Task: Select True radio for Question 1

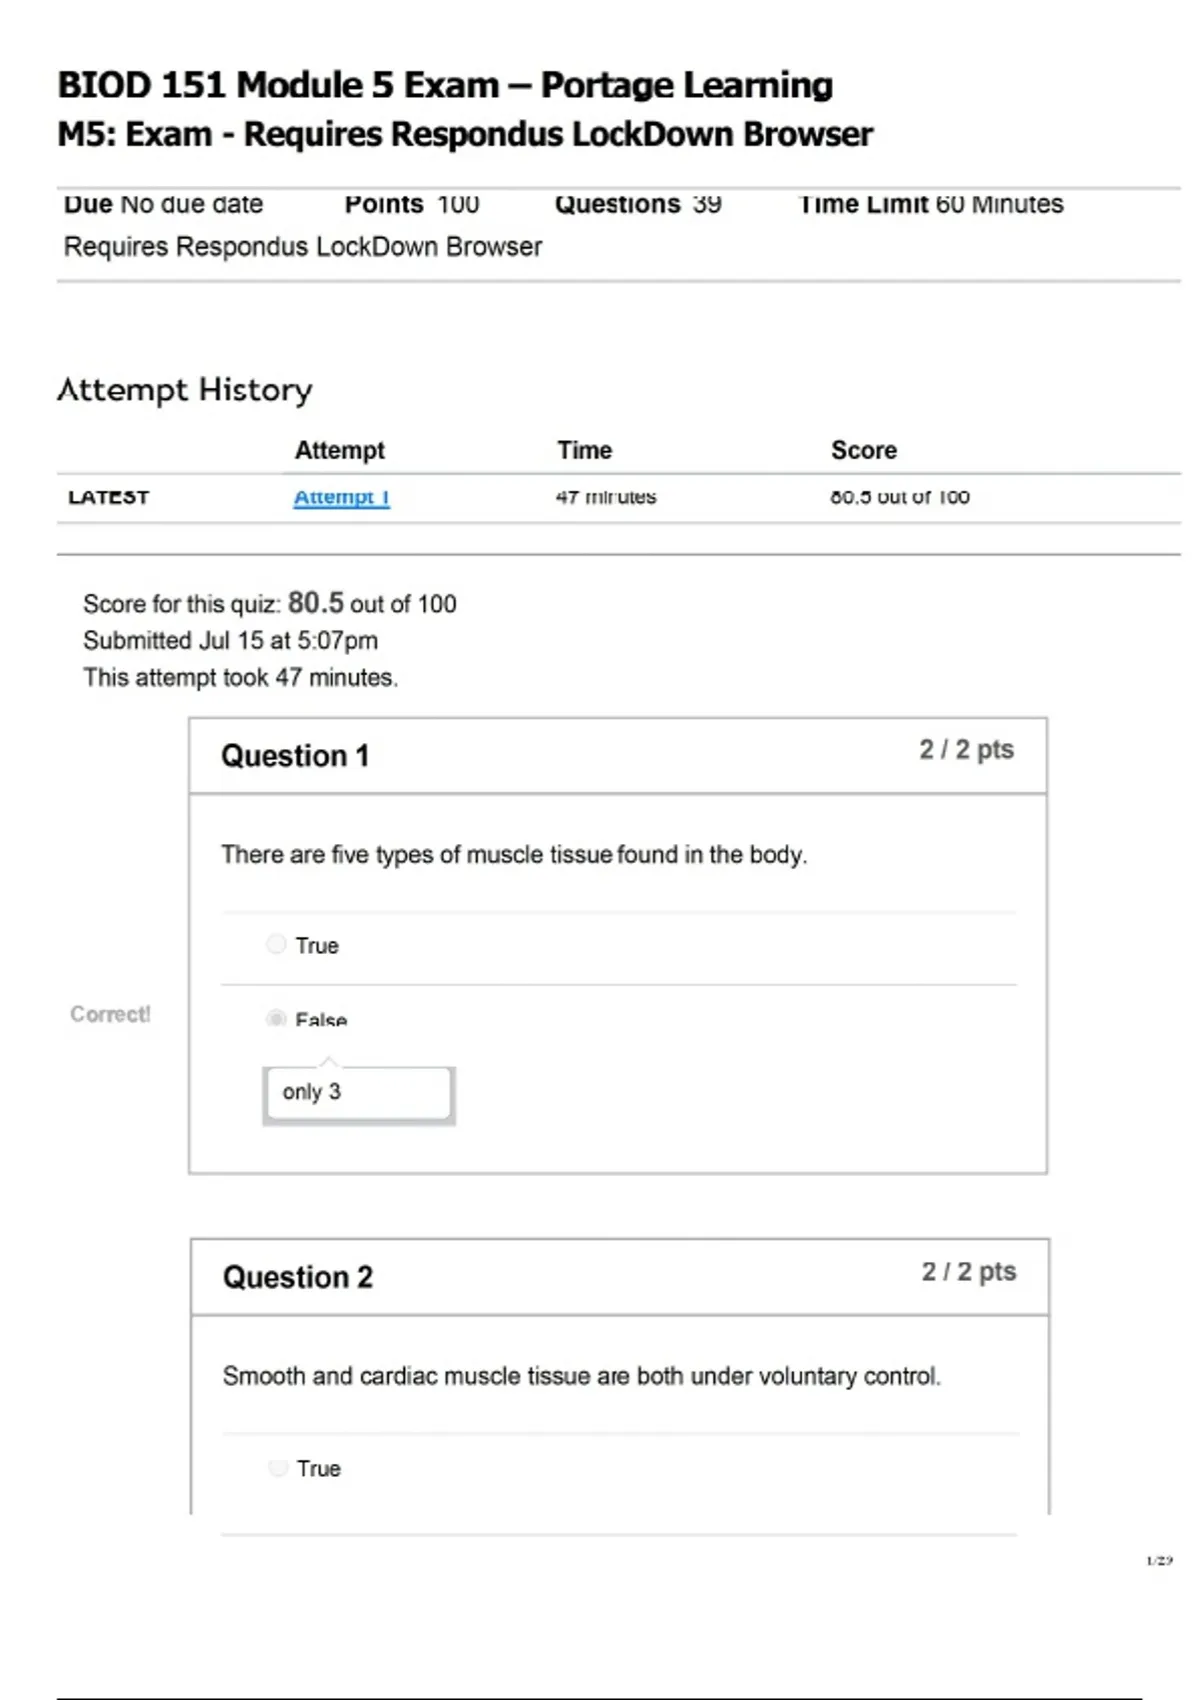Action: click(x=276, y=944)
